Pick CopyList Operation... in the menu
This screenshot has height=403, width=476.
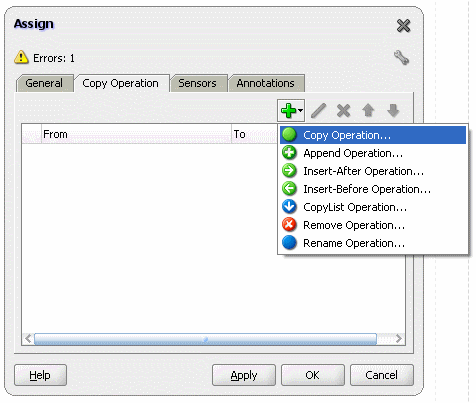click(x=373, y=207)
